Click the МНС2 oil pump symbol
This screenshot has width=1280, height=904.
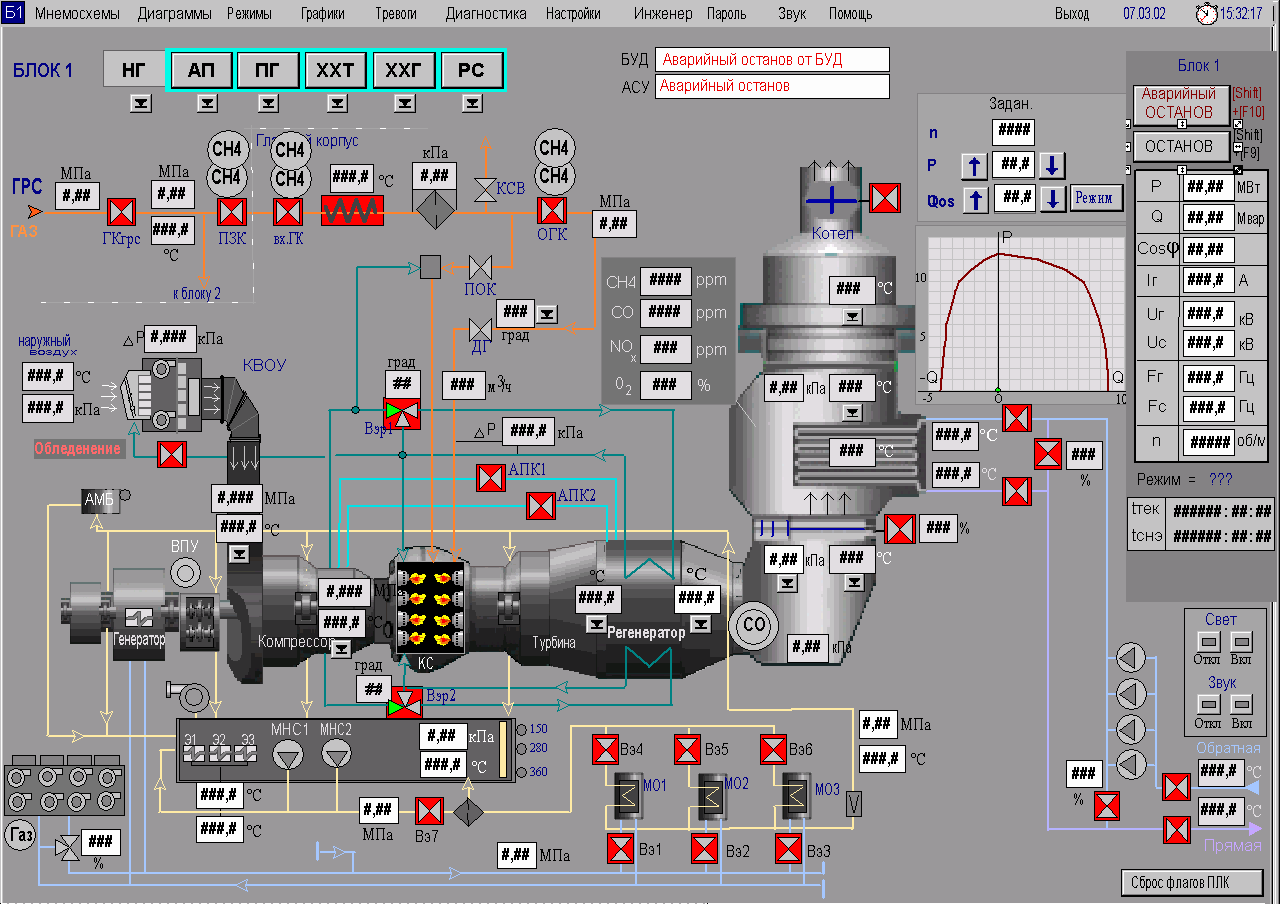click(x=337, y=757)
